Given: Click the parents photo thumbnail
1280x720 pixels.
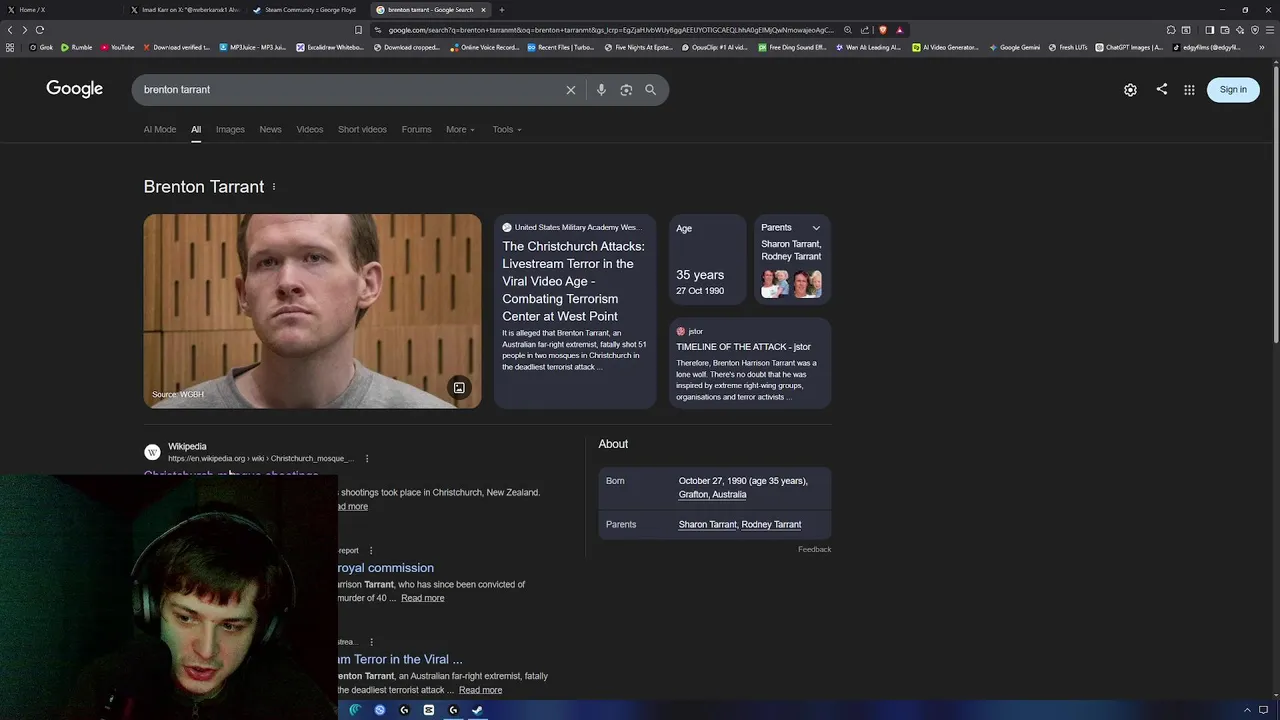Looking at the screenshot, I should pos(791,284).
